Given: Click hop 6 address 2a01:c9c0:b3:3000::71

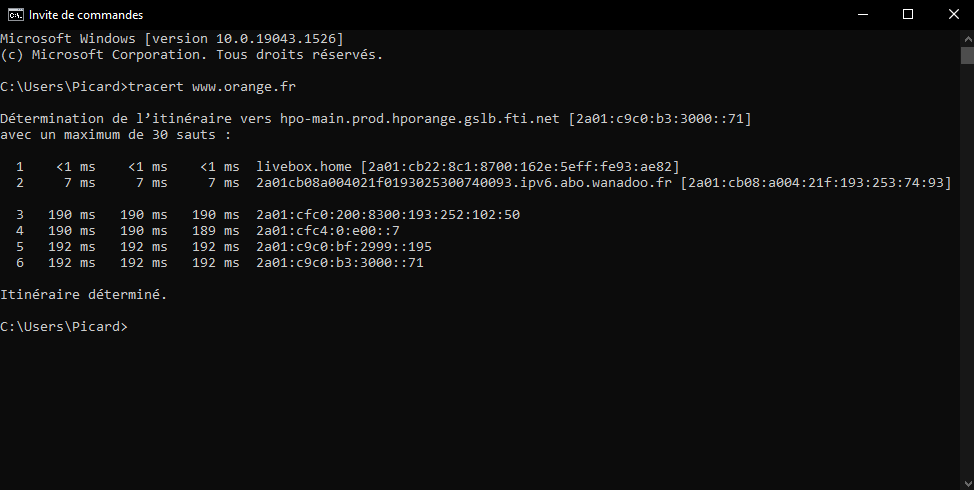Looking at the screenshot, I should coord(340,263).
